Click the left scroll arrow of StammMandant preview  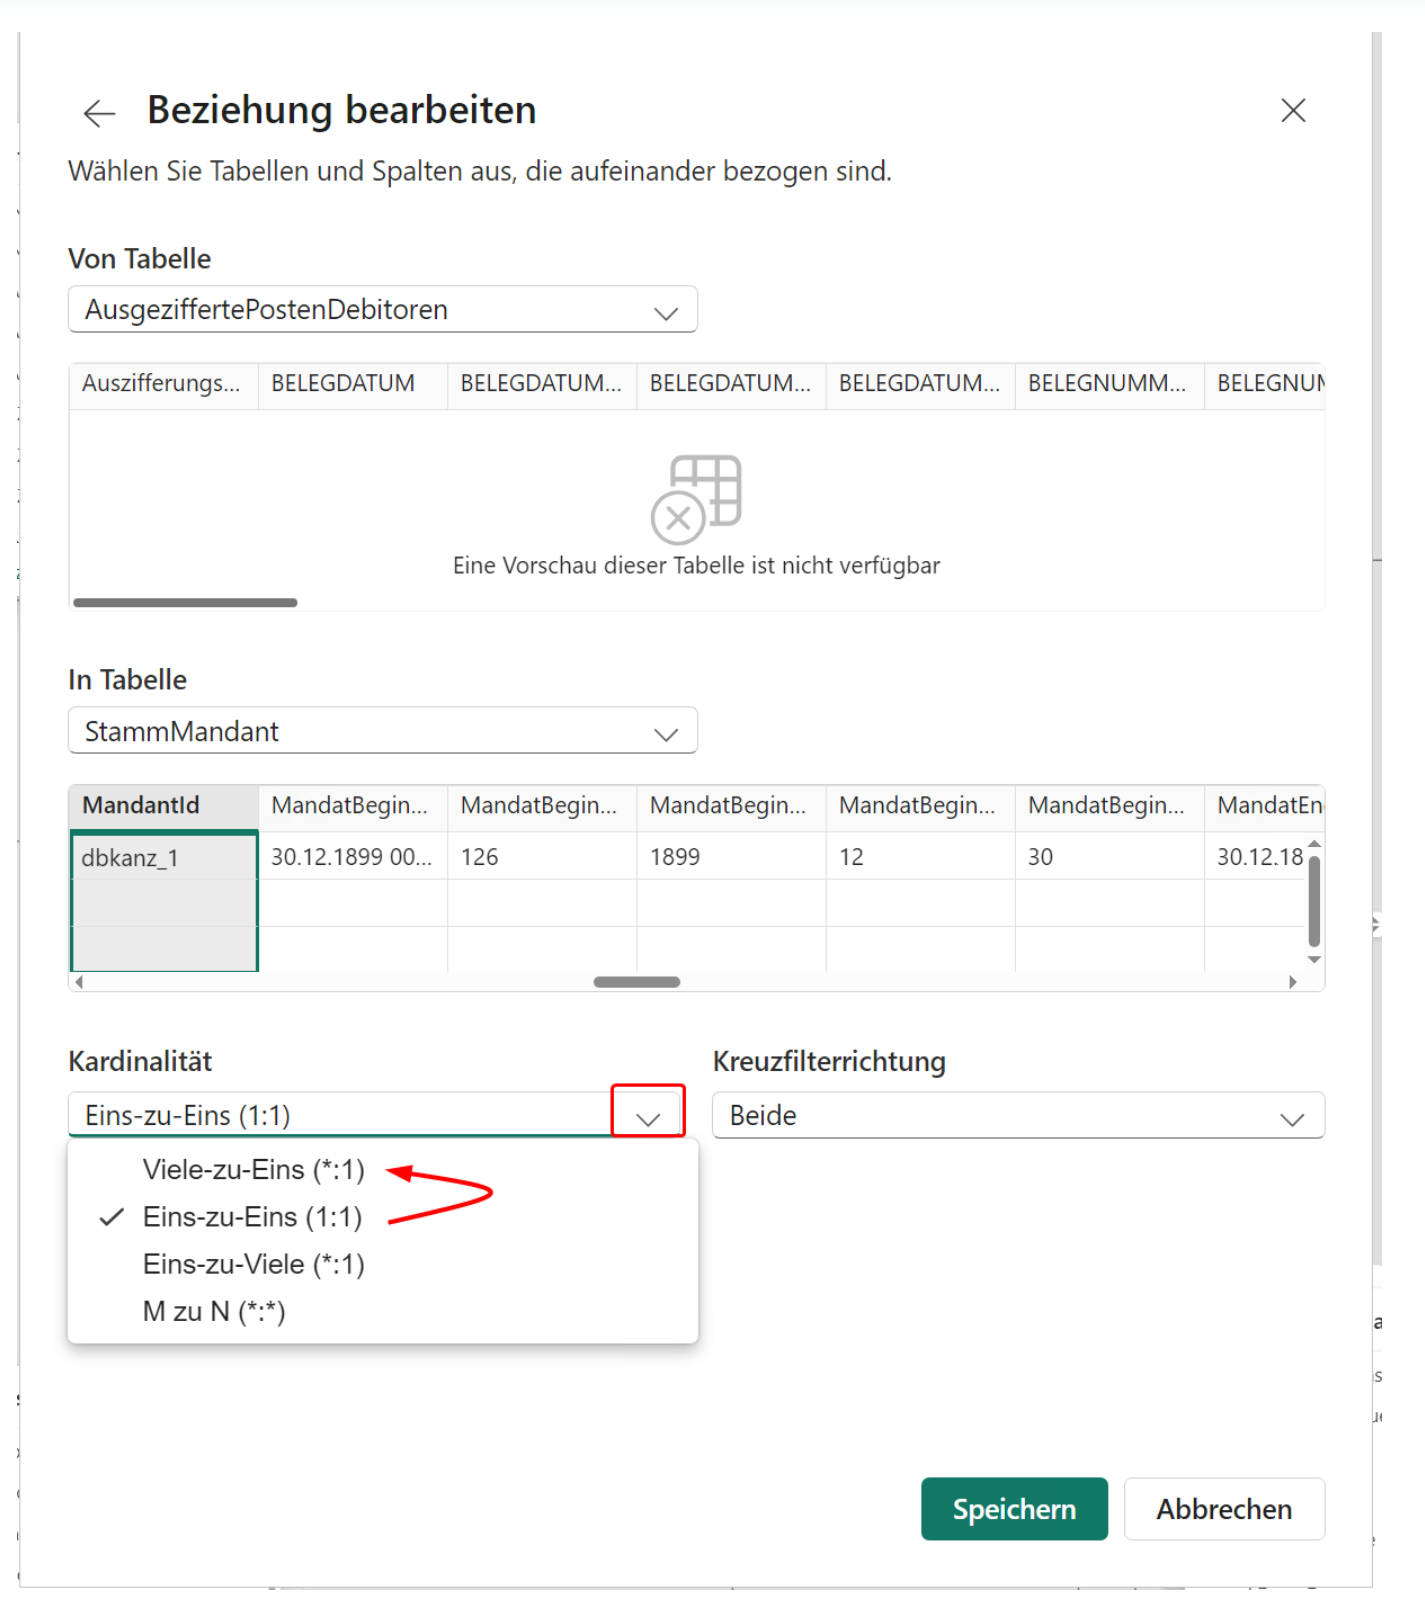tap(79, 982)
